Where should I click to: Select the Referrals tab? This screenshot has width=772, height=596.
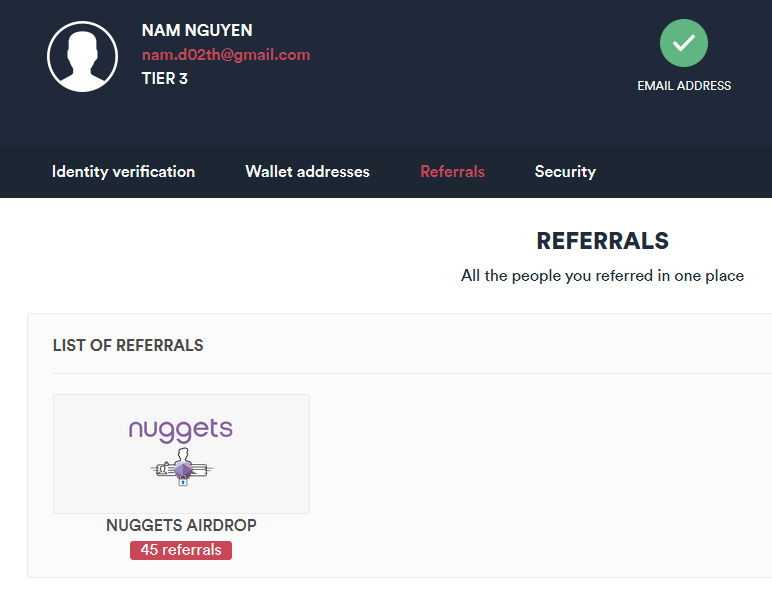[452, 172]
